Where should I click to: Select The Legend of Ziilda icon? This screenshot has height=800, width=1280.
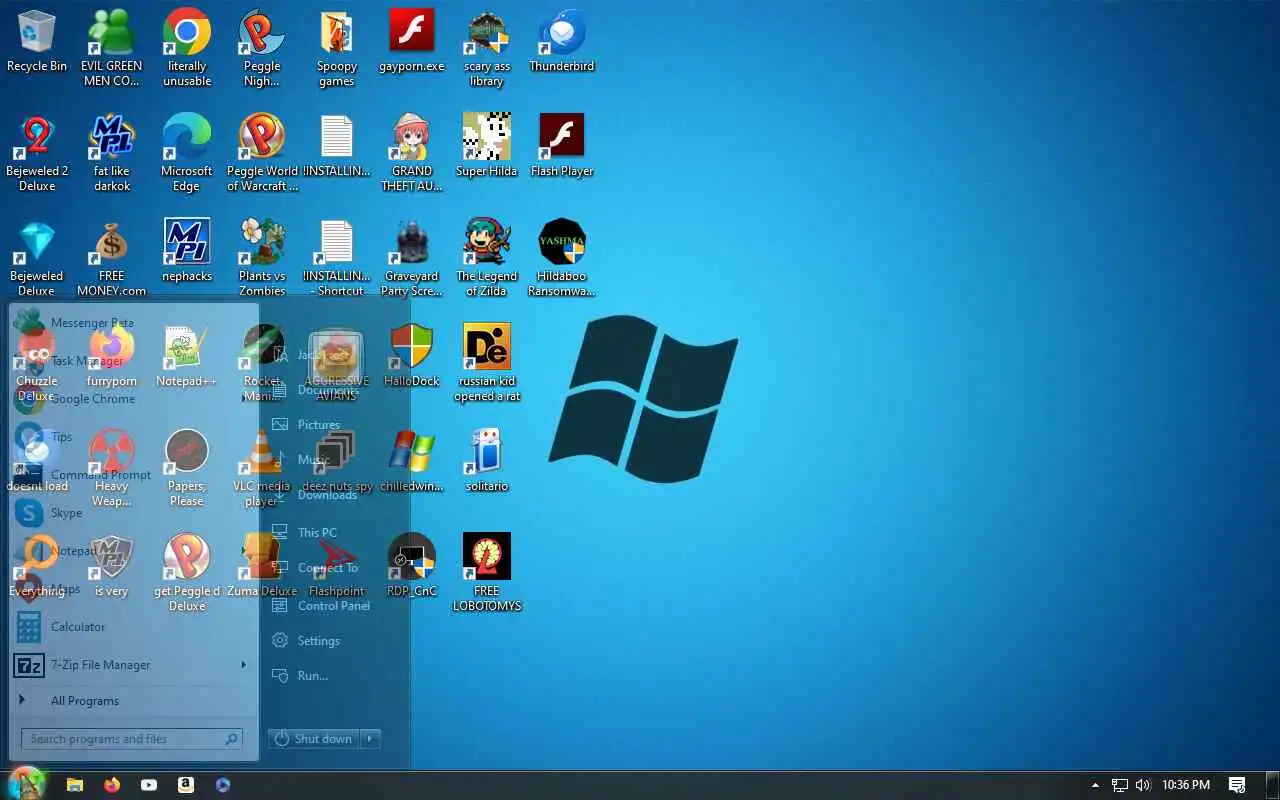point(487,258)
